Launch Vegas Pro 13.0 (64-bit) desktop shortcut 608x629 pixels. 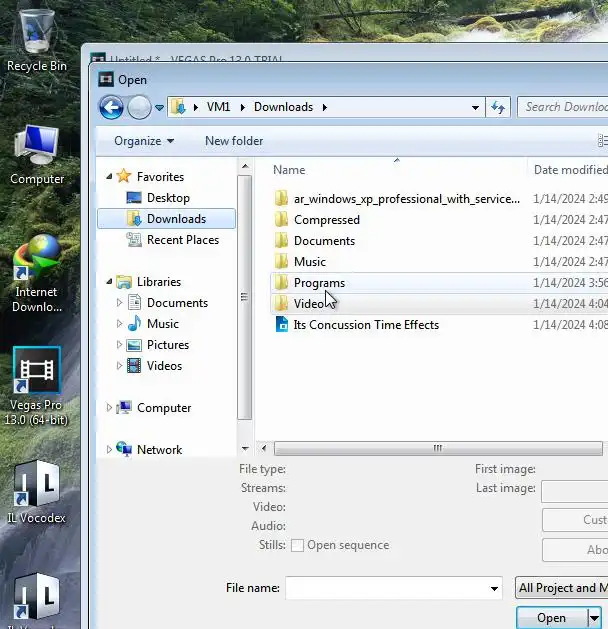pyautogui.click(x=36, y=386)
